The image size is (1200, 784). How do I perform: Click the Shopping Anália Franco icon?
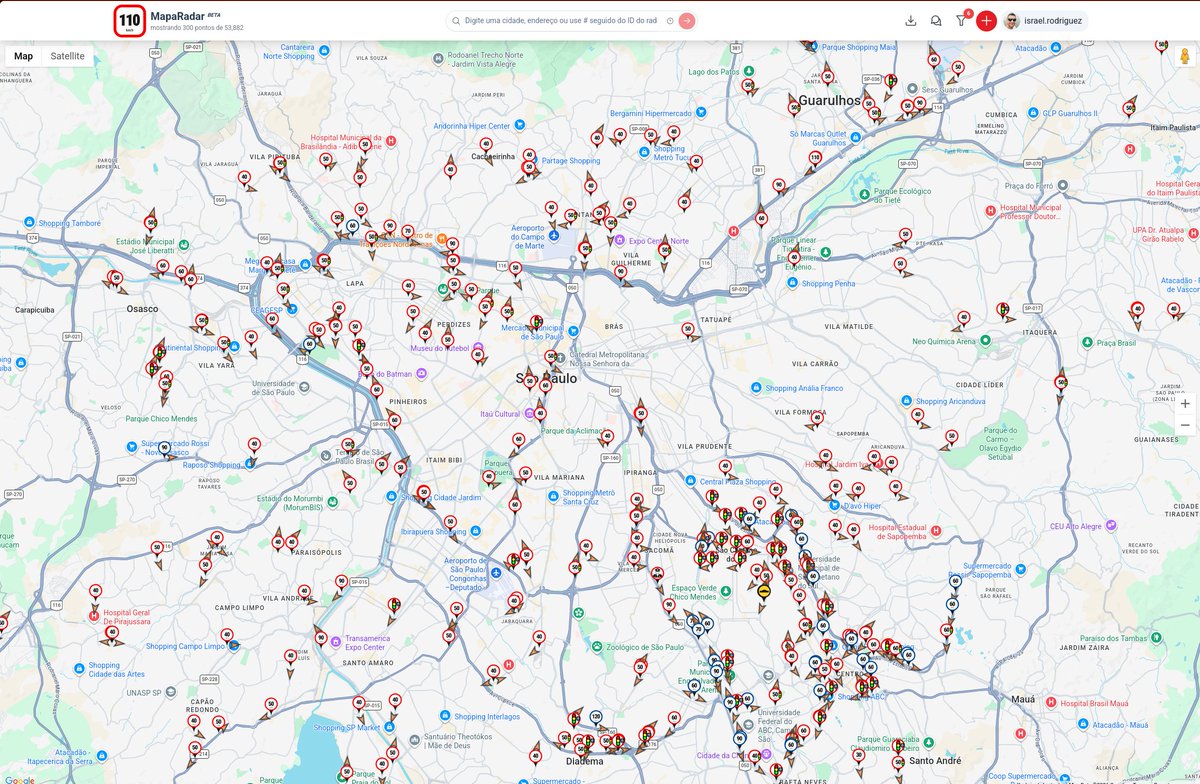coord(756,387)
